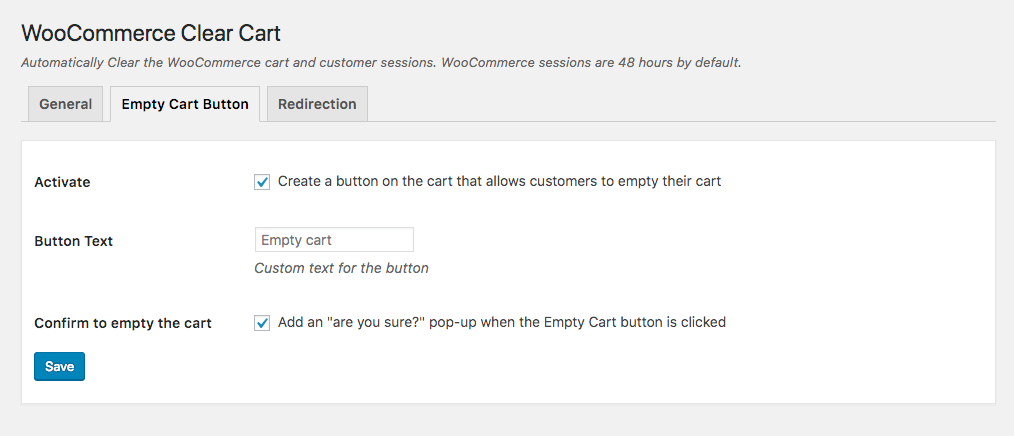Open the Redirection tab
The width and height of the screenshot is (1014, 436).
(x=317, y=104)
